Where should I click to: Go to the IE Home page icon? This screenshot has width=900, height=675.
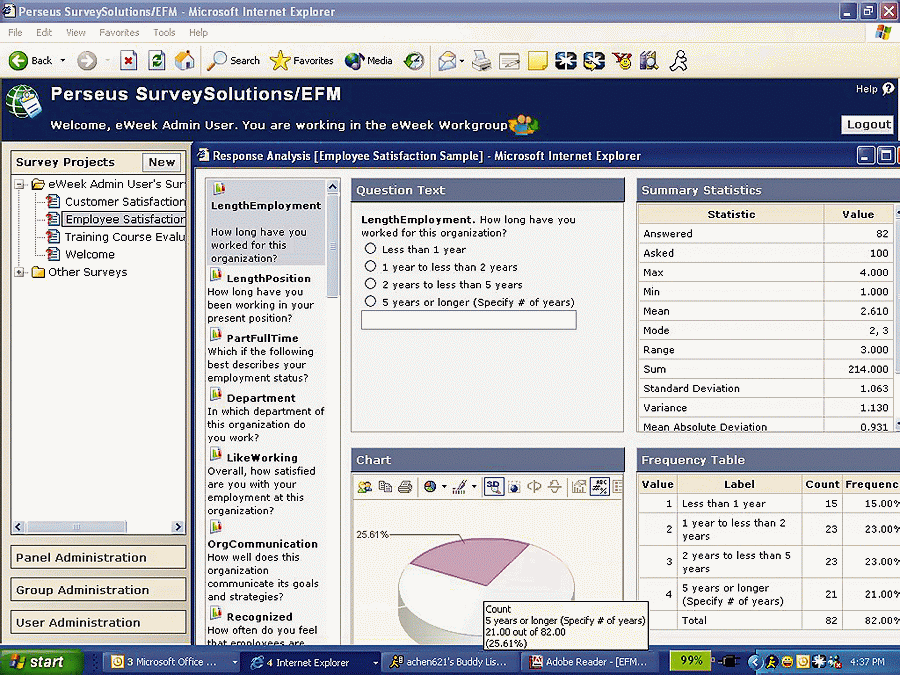(184, 60)
